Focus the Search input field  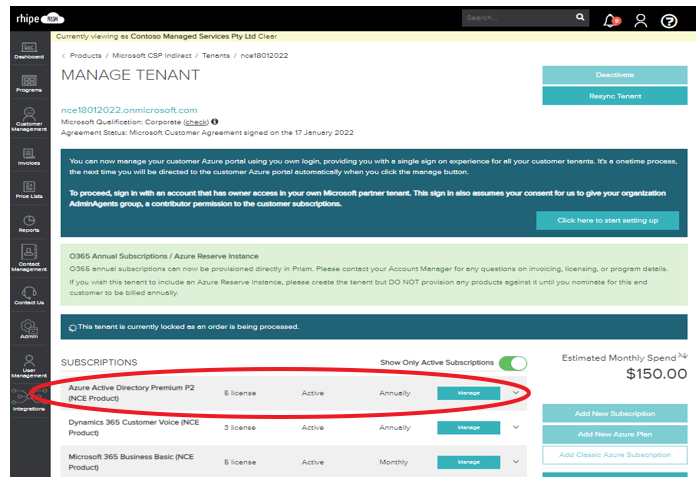click(x=519, y=18)
